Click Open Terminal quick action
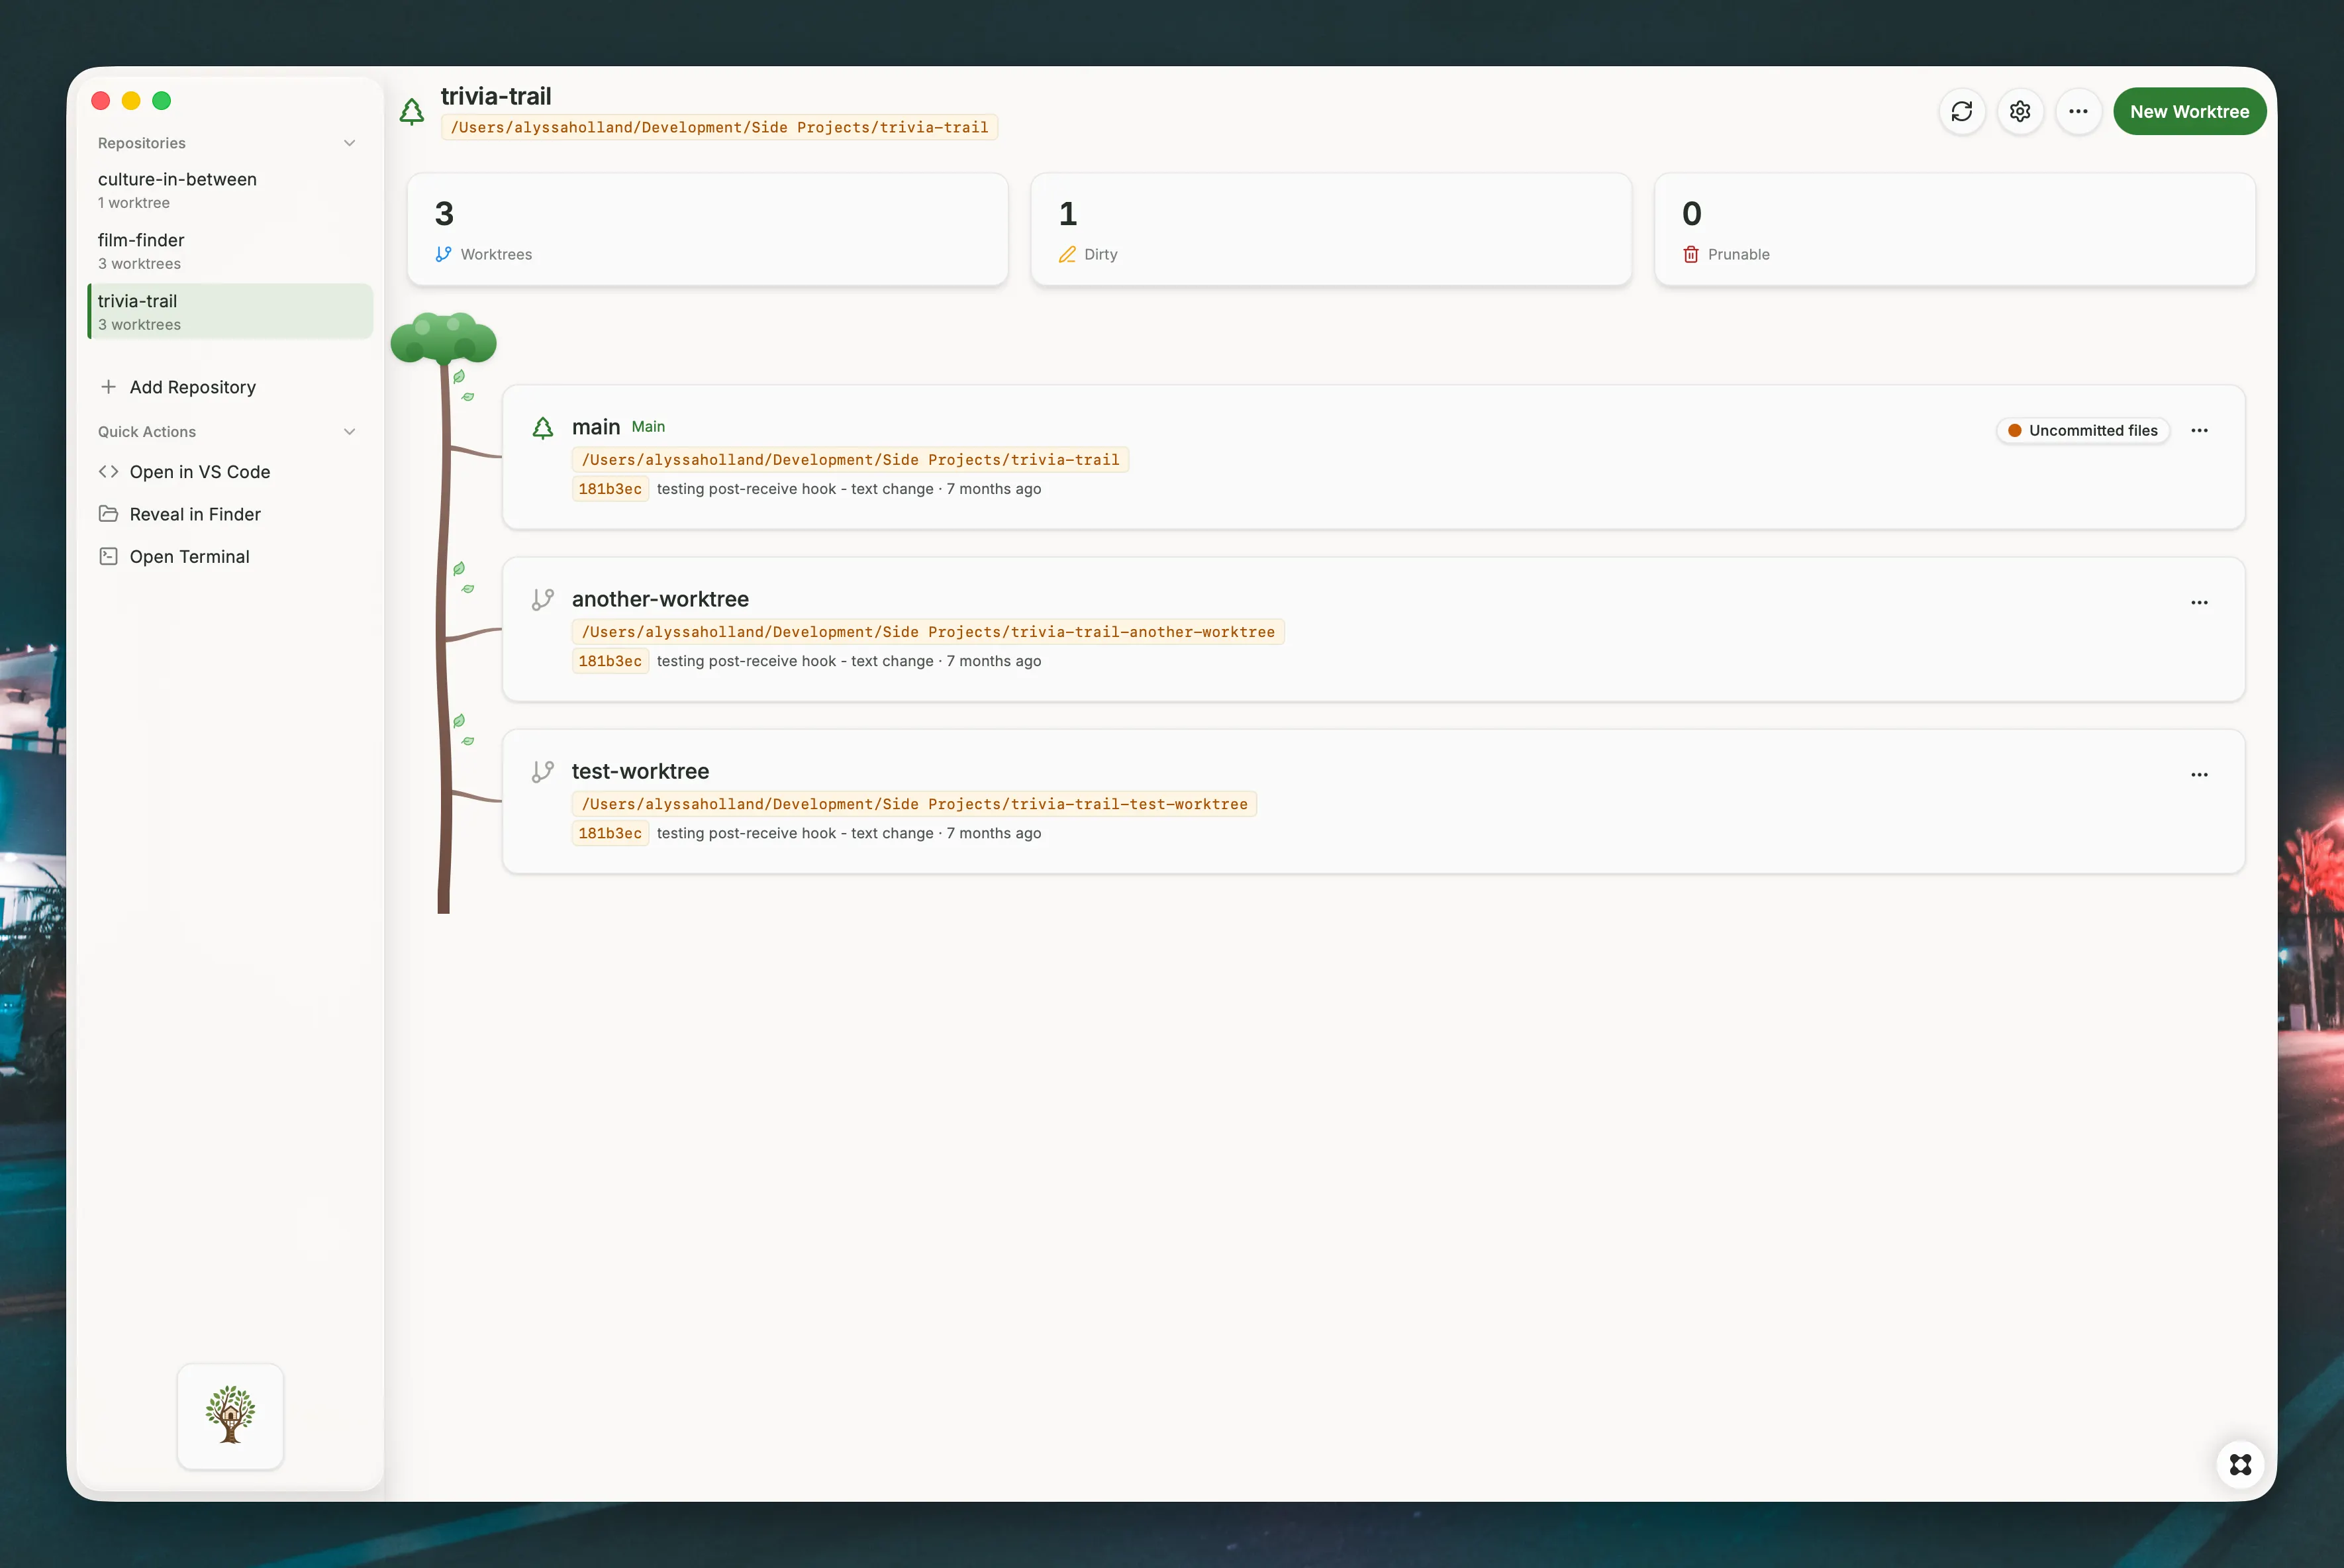This screenshot has height=1568, width=2344. pos(230,557)
